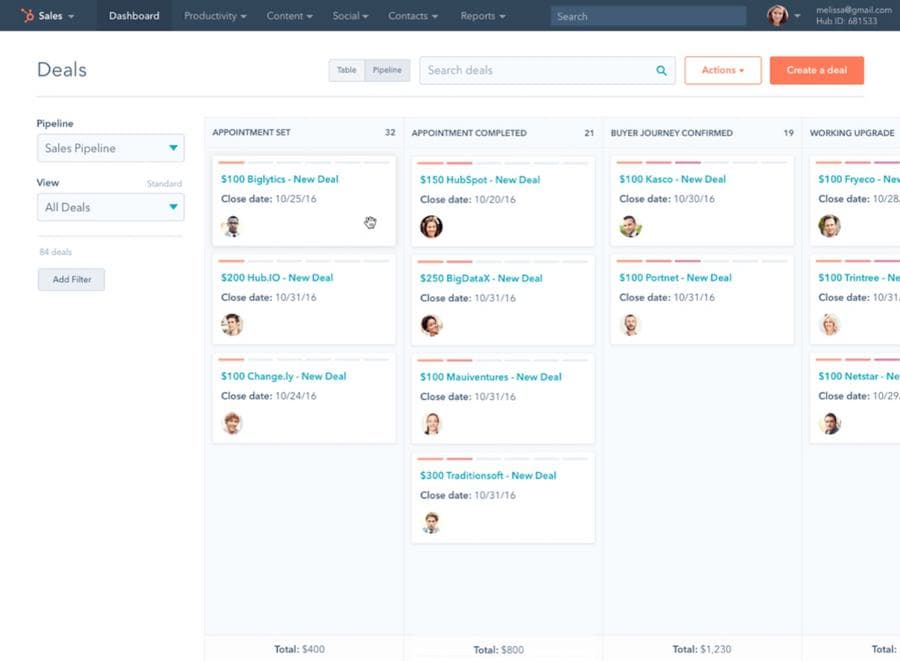The image size is (900, 661).
Task: Expand the Content menu
Action: tap(289, 16)
